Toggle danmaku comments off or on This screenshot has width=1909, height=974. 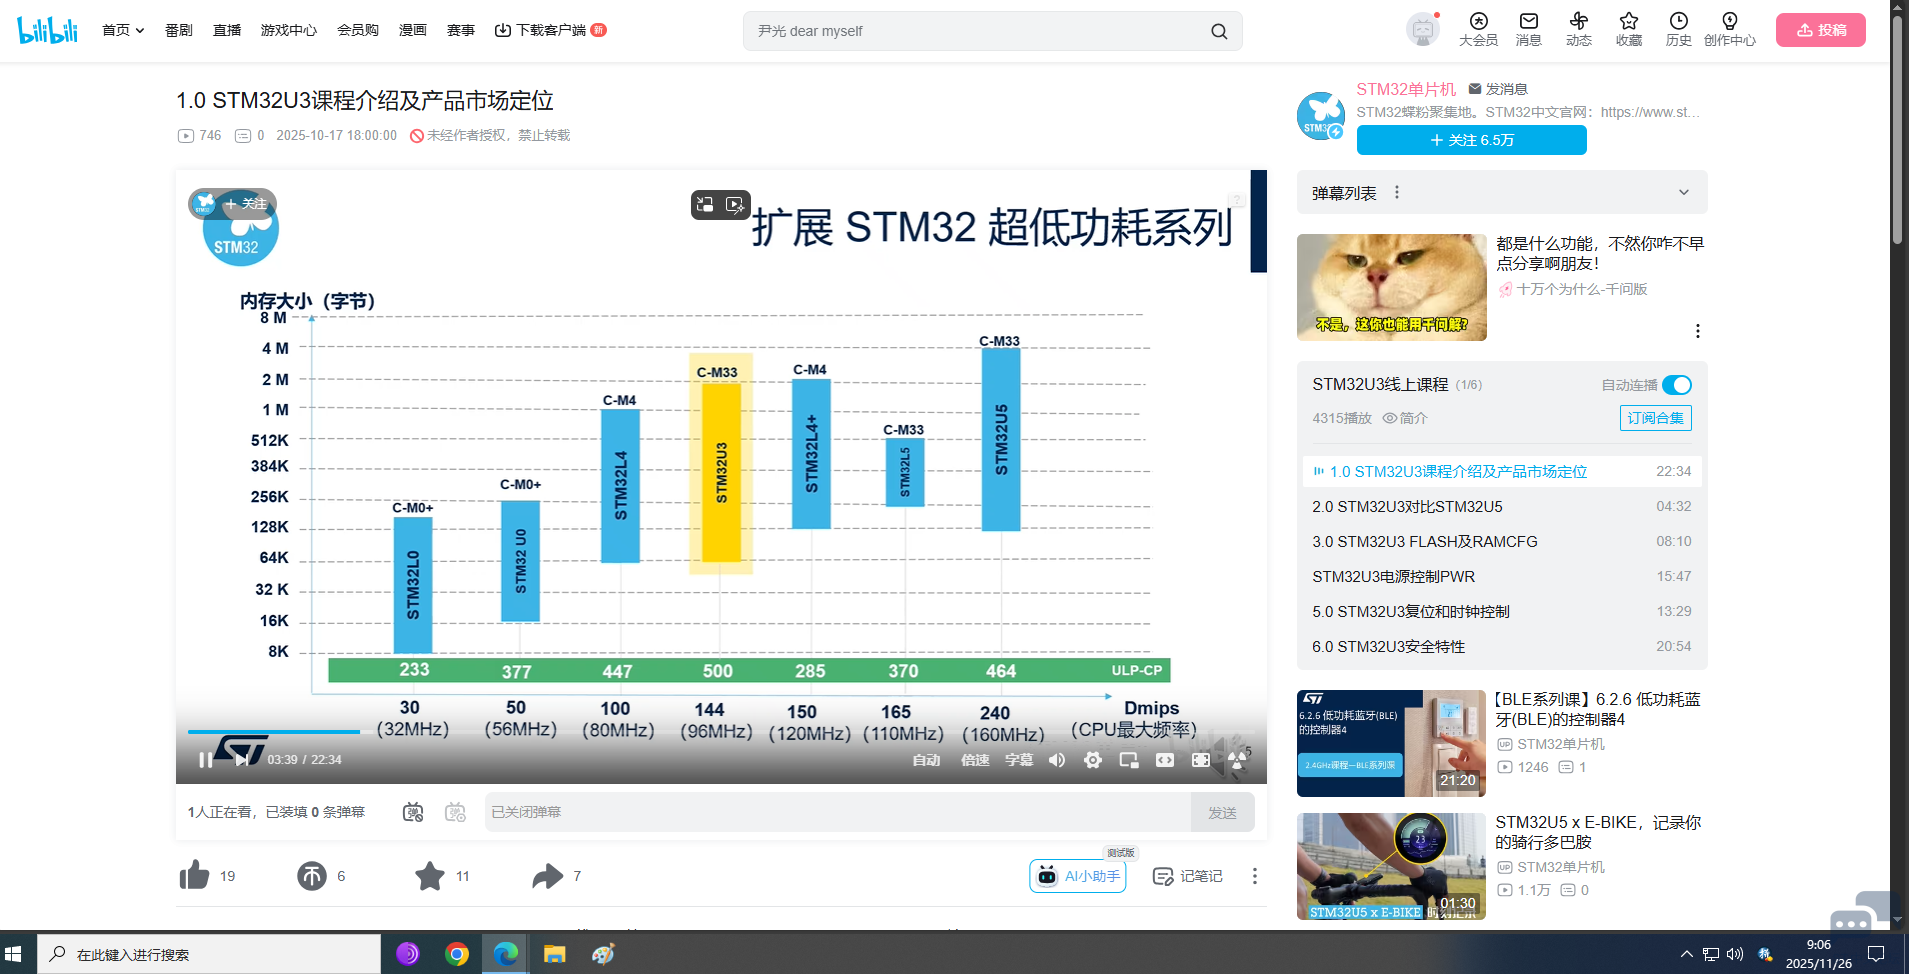coord(412,812)
